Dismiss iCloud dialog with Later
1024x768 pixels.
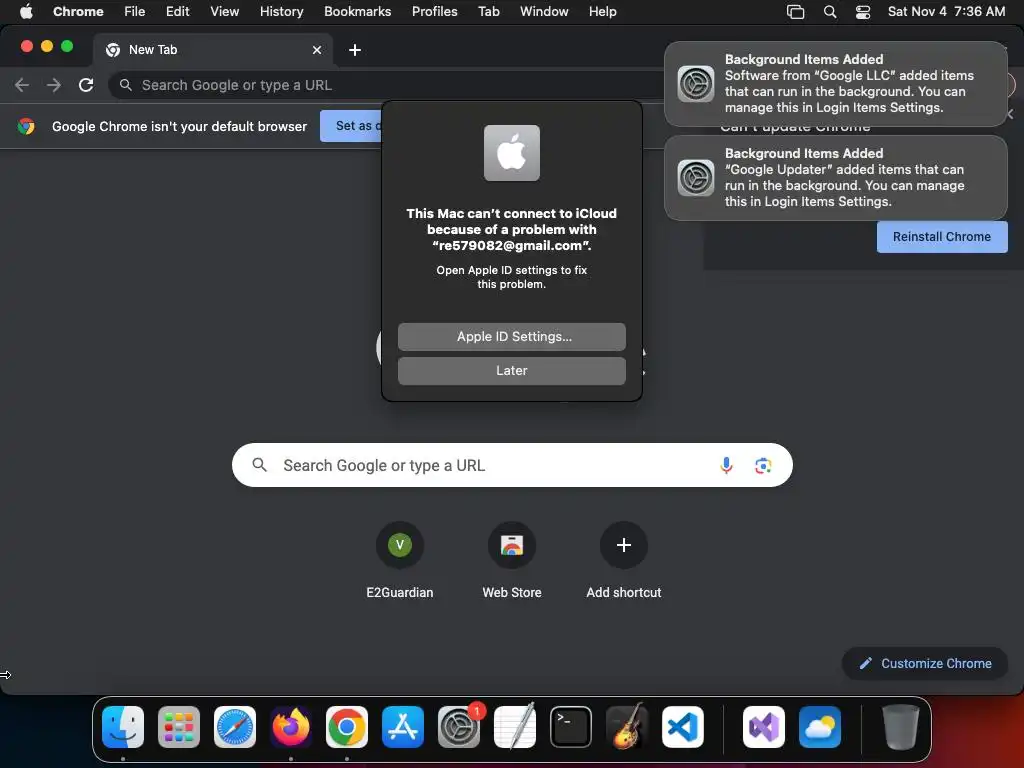pyautogui.click(x=512, y=371)
